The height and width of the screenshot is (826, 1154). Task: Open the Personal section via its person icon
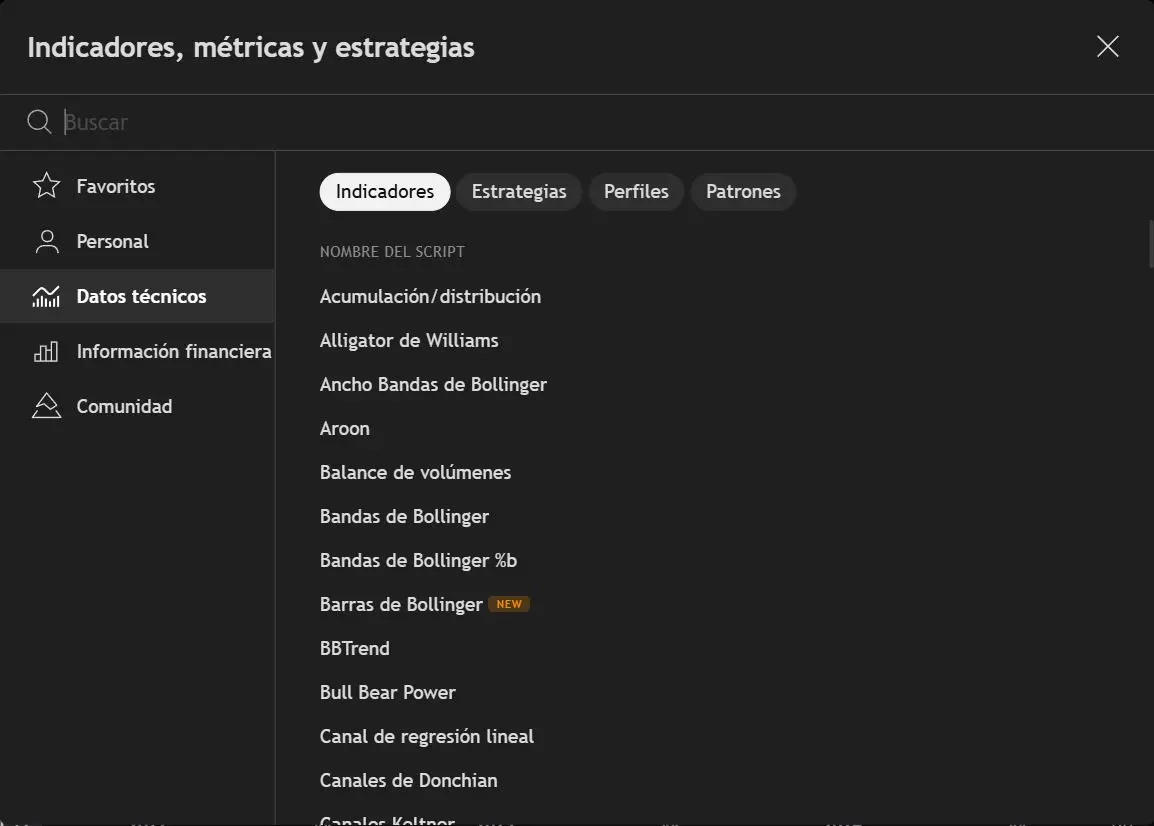click(46, 240)
